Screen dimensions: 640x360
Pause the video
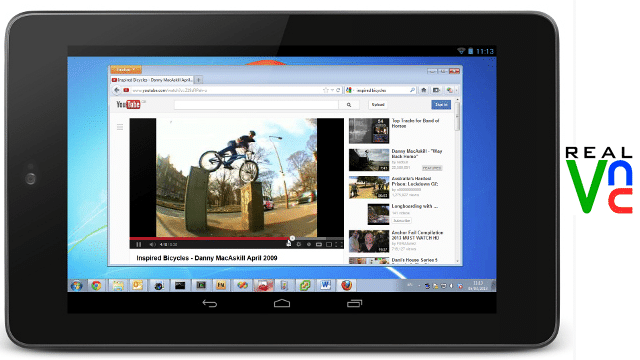click(139, 244)
